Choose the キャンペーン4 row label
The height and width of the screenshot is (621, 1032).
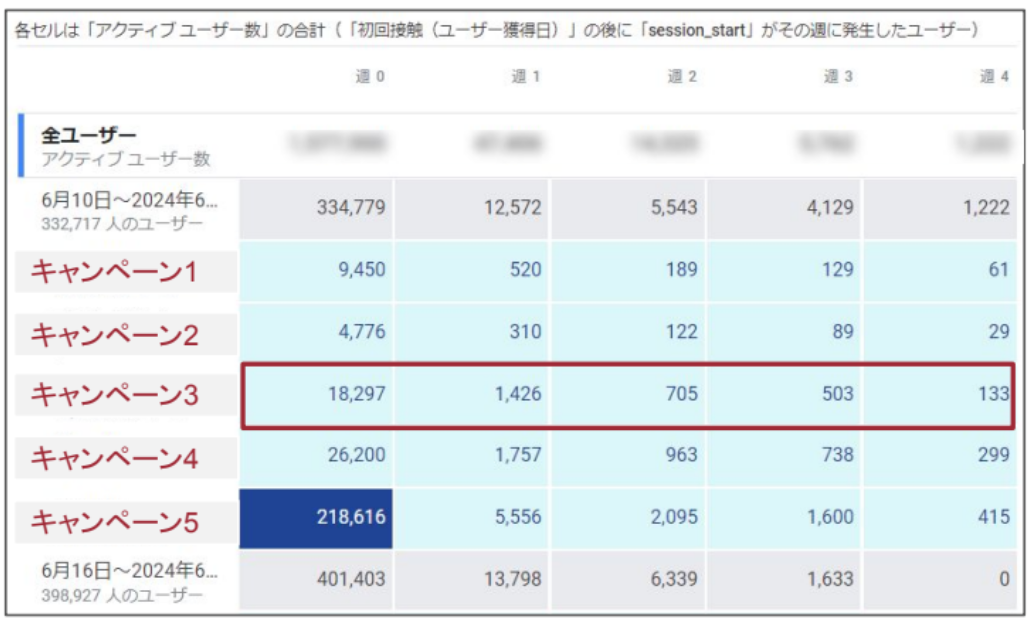point(115,458)
